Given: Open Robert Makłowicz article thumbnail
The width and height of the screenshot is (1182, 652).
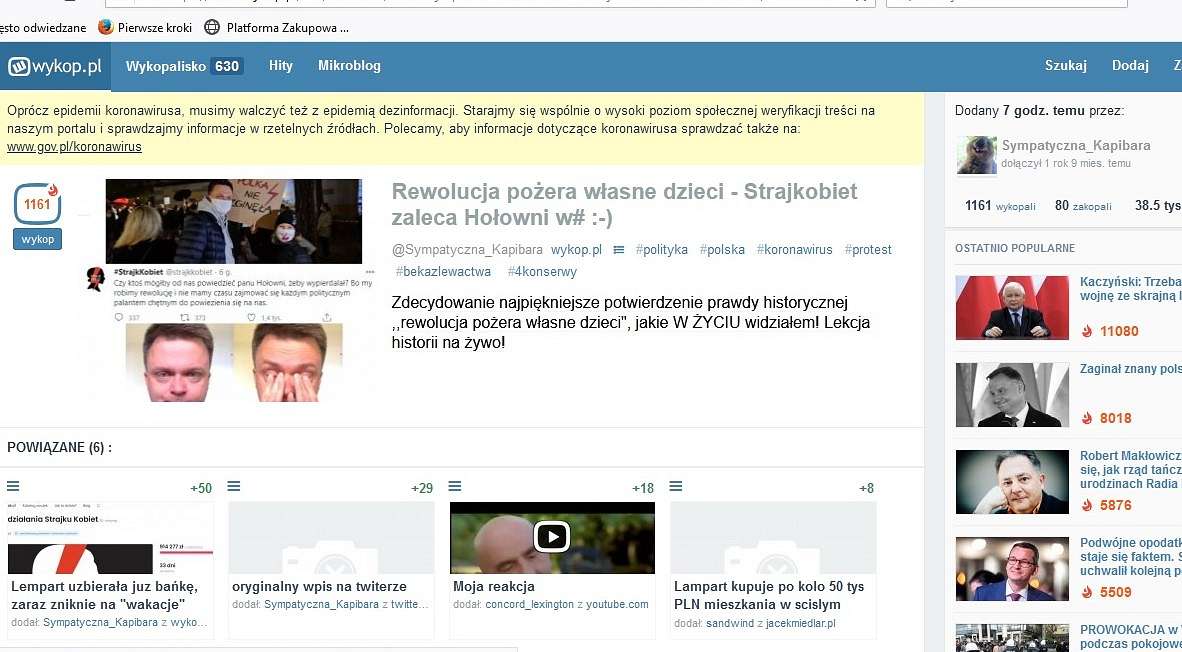Looking at the screenshot, I should pyautogui.click(x=1012, y=482).
